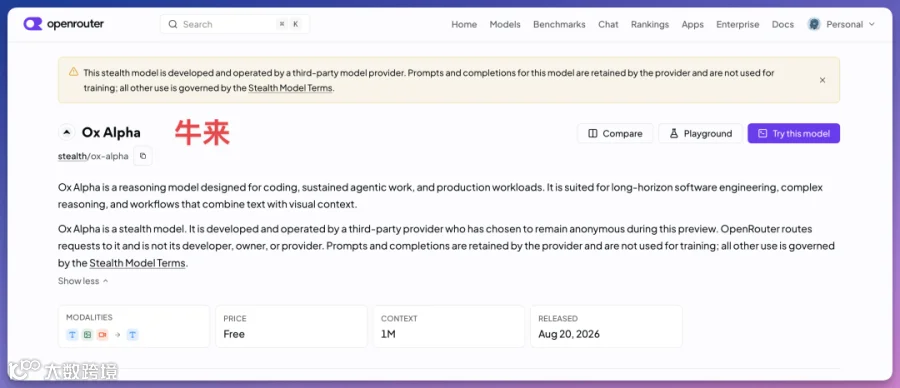Screen dimensions: 900x388
Task: Open the Models nav item
Action: [505, 24]
